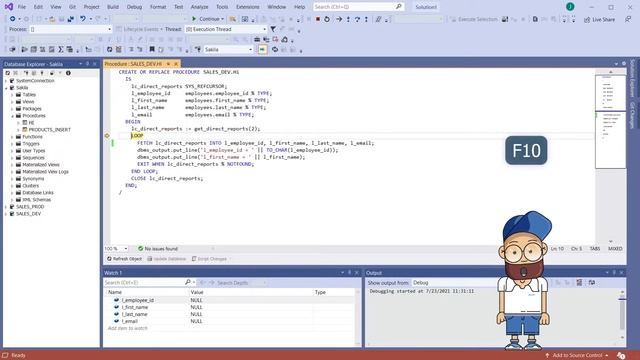The width and height of the screenshot is (640, 360).
Task: Open the Sakila connection dropdown in toolbar
Action: pyautogui.click(x=250, y=49)
